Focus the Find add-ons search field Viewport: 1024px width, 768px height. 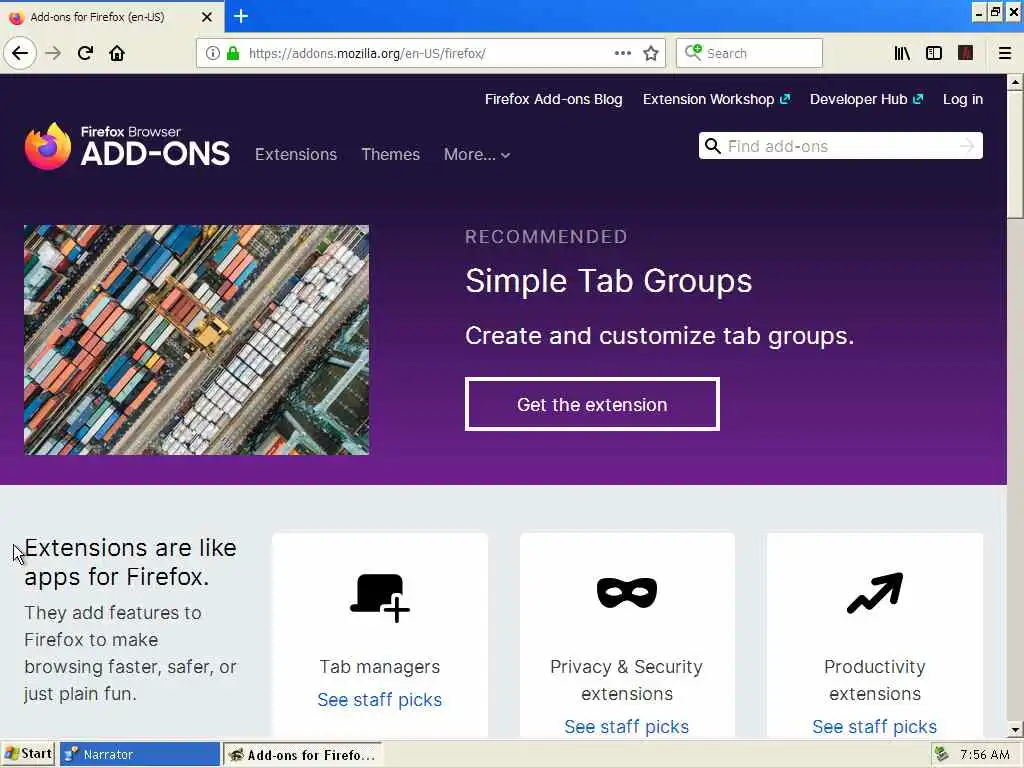tap(840, 146)
